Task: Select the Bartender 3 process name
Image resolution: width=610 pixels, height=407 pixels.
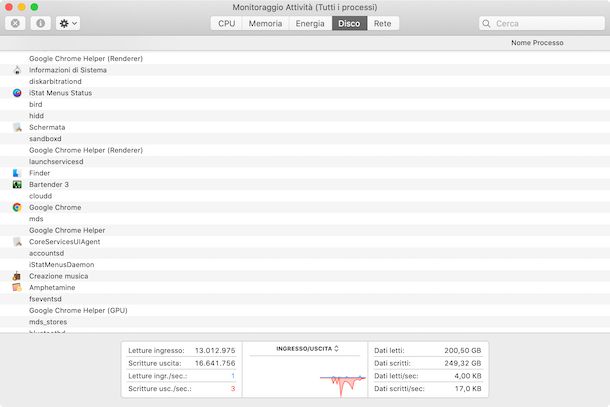Action: [49, 184]
